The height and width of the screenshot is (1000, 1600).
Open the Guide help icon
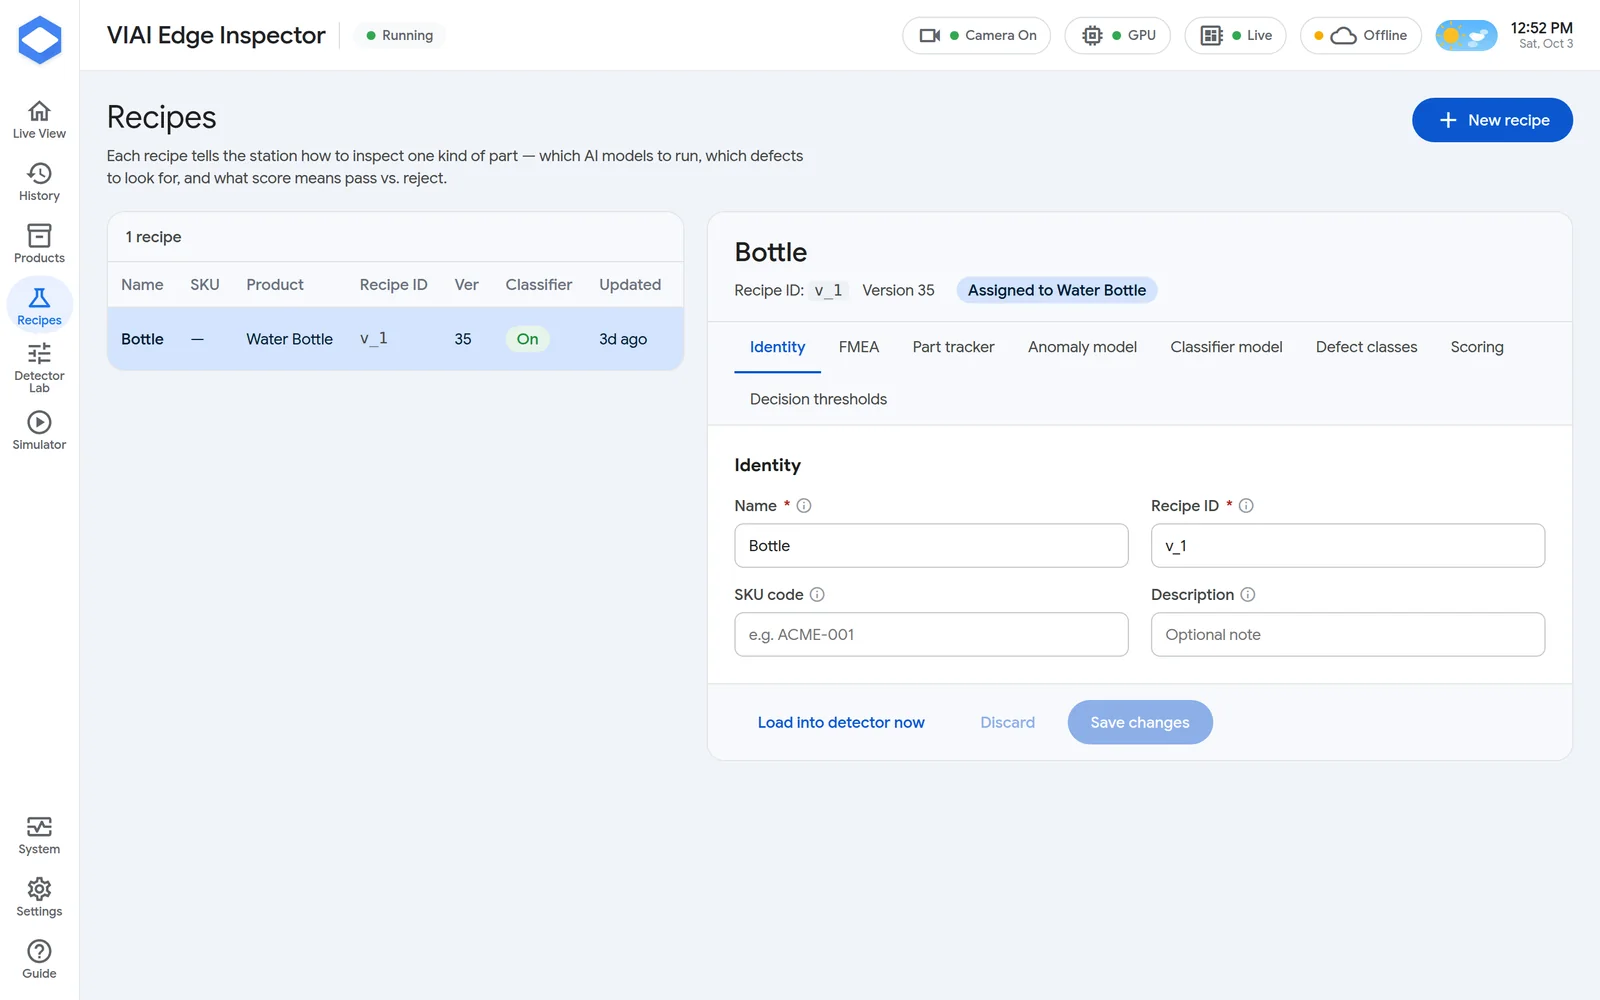(39, 959)
